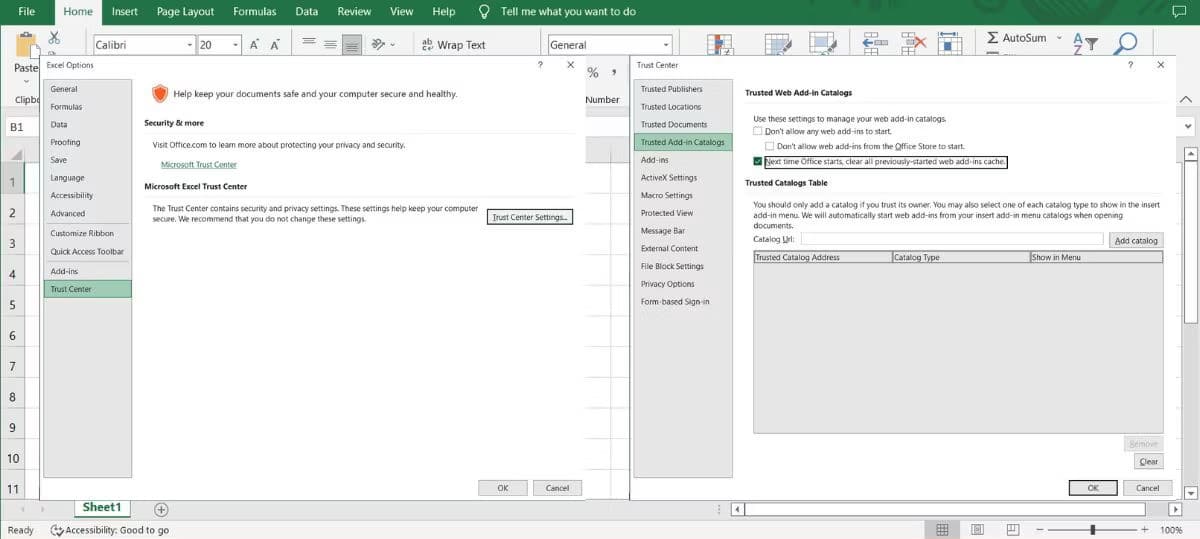This screenshot has height=539, width=1200.
Task: Uncheck "Next time Office starts, clear" cache option
Action: [x=758, y=161]
